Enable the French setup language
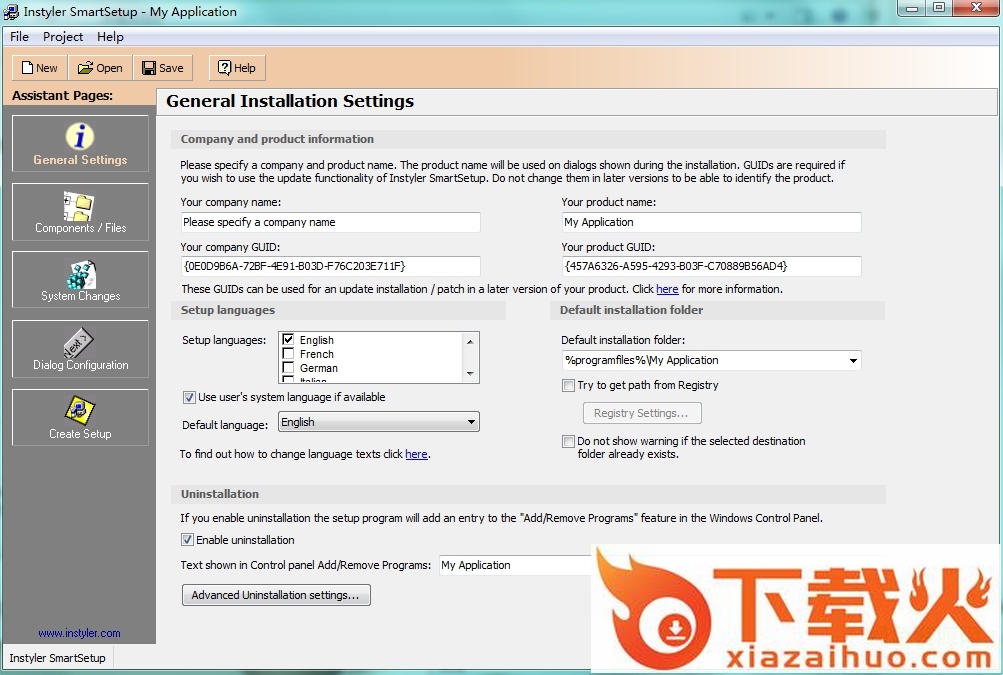The width and height of the screenshot is (1003, 675). [x=288, y=354]
